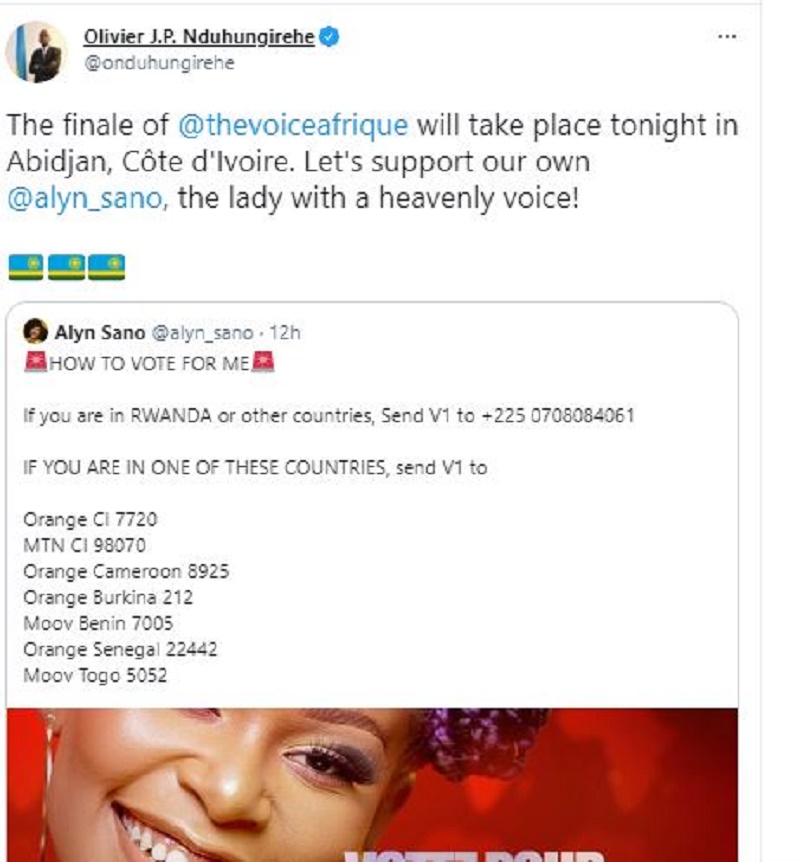Image resolution: width=800 pixels, height=862 pixels.
Task: Click the Alyn Sano name in quoted tweet
Action: tap(100, 333)
